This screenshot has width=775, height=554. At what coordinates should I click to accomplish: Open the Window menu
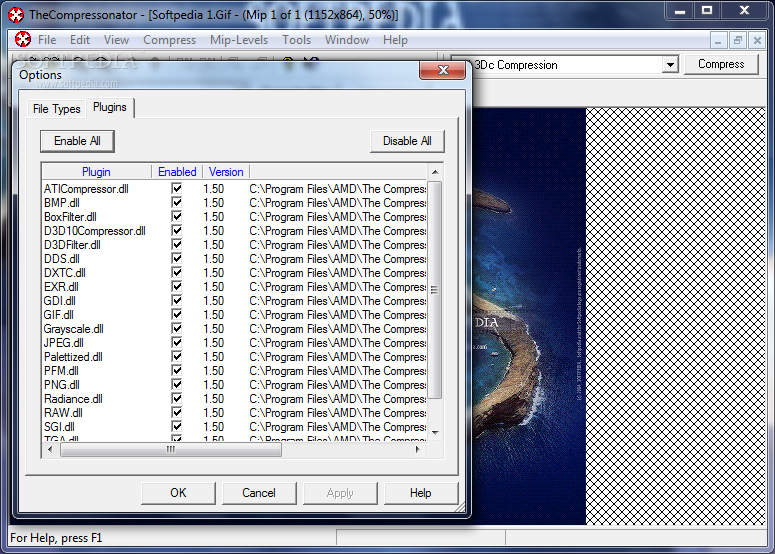pyautogui.click(x=346, y=40)
